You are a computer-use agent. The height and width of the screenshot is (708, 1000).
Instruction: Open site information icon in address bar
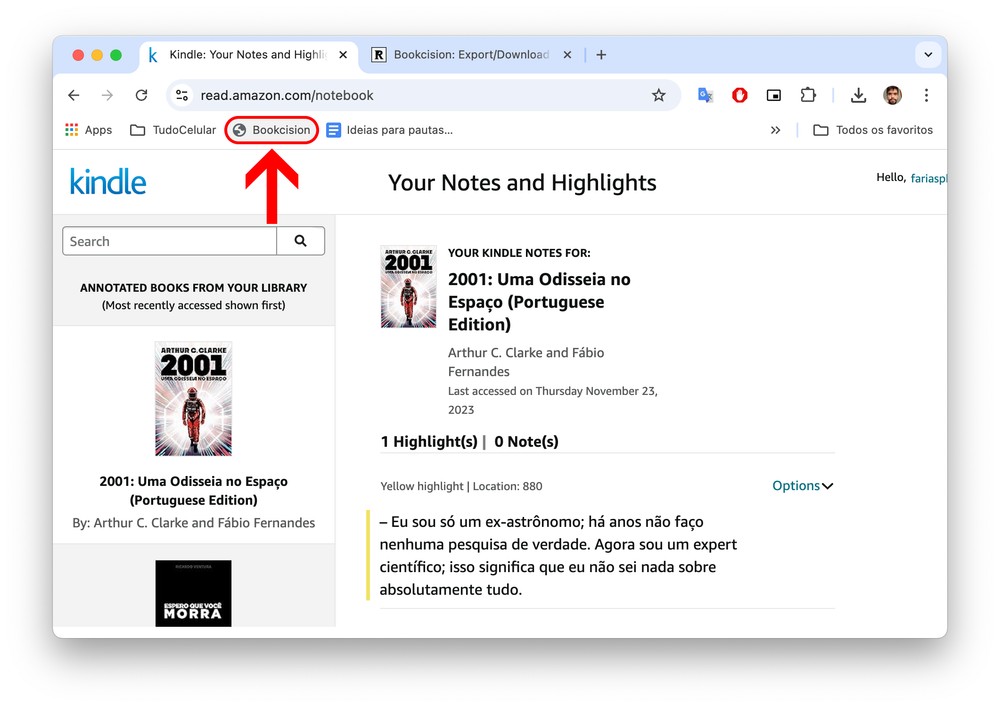coord(182,96)
